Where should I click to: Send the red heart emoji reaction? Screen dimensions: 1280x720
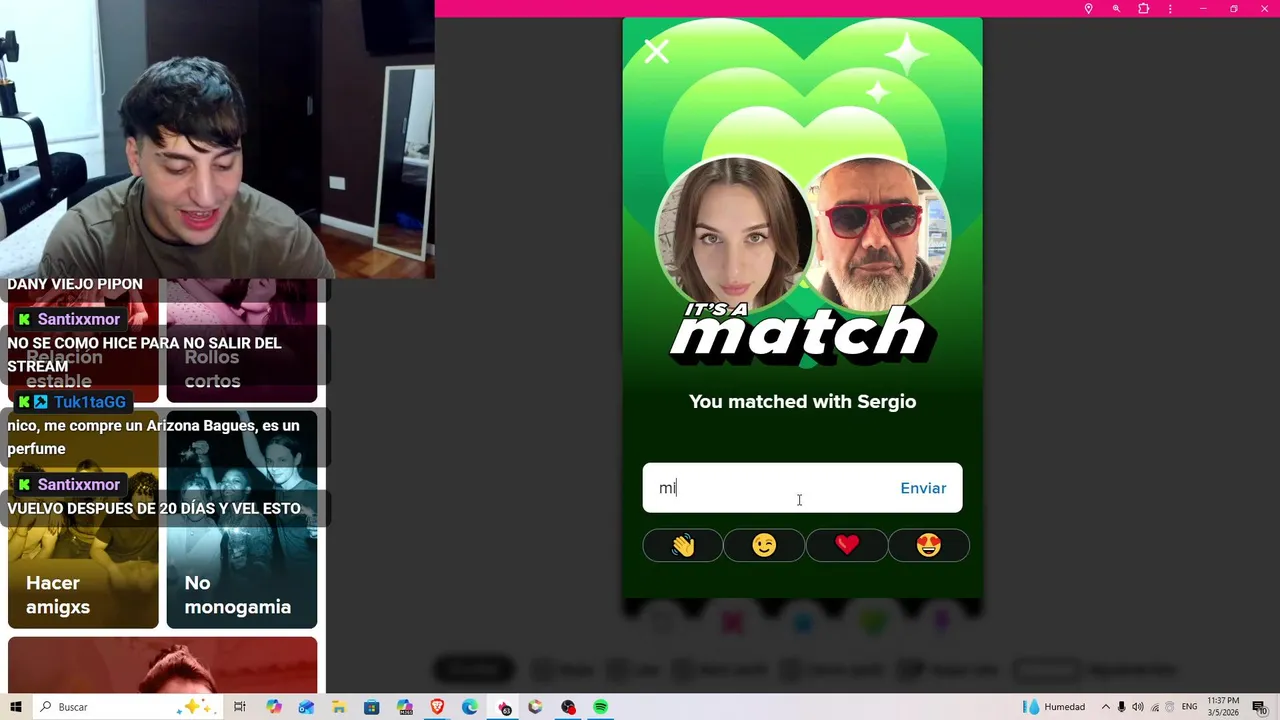(x=847, y=545)
